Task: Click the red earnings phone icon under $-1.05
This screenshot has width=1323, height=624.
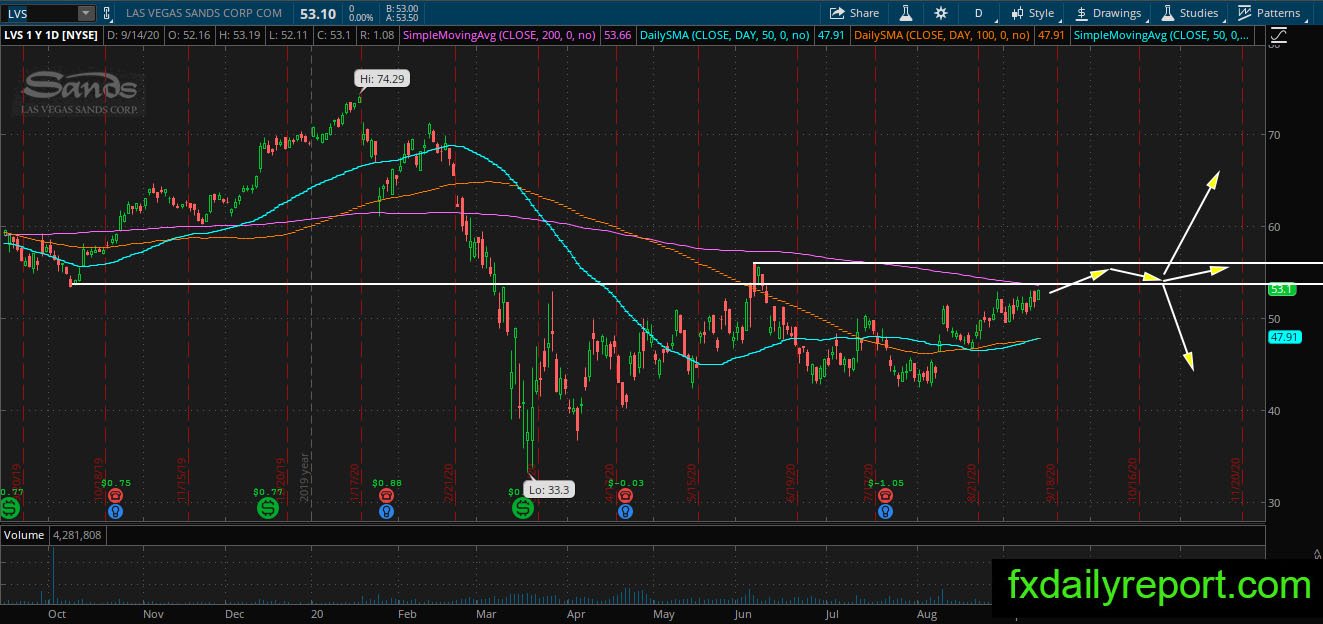Action: click(x=884, y=495)
